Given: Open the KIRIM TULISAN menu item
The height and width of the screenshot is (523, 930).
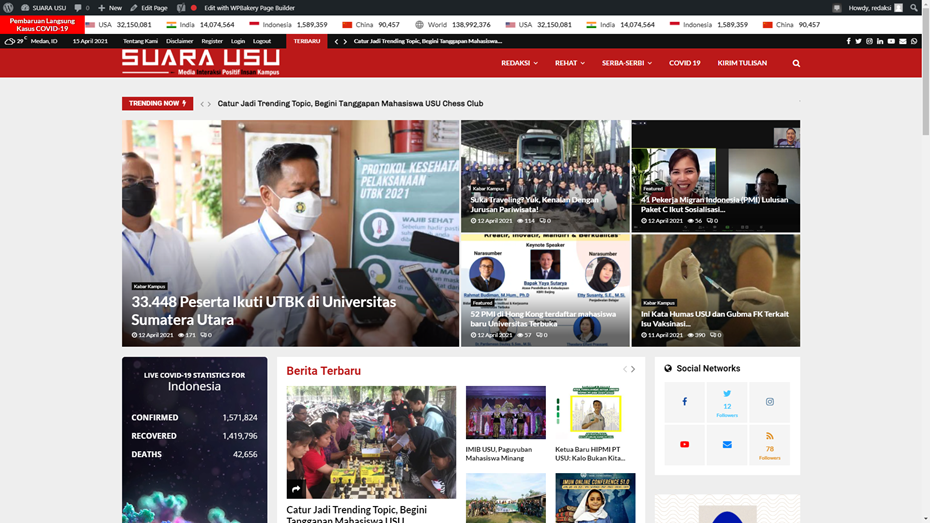Looking at the screenshot, I should click(x=742, y=63).
